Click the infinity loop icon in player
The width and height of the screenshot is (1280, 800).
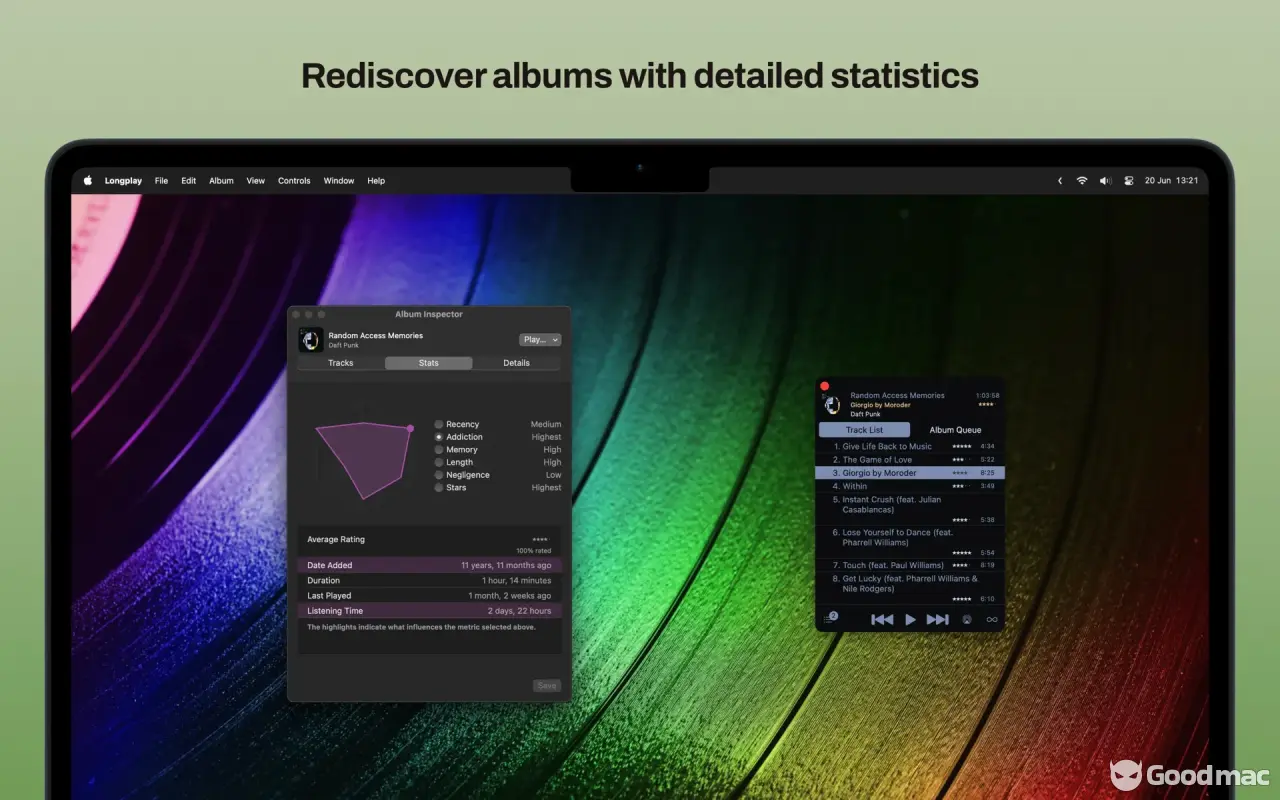(992, 620)
